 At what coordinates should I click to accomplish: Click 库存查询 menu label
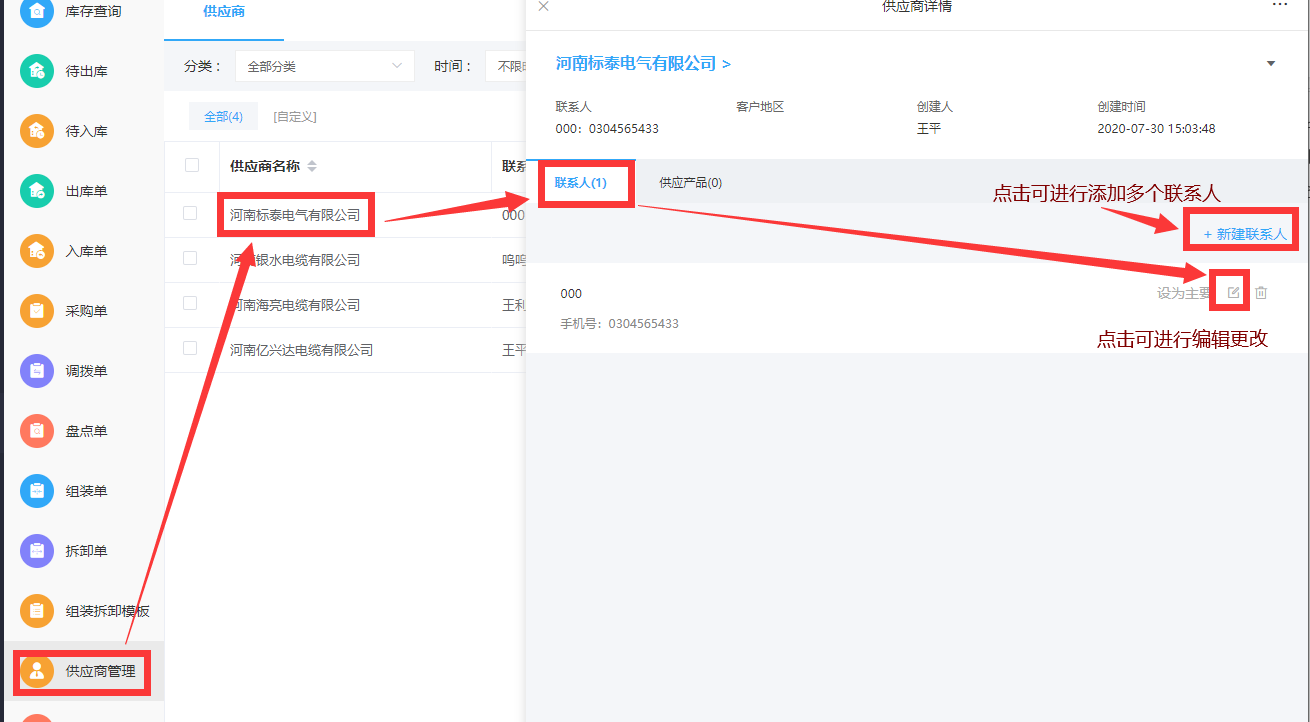[93, 12]
